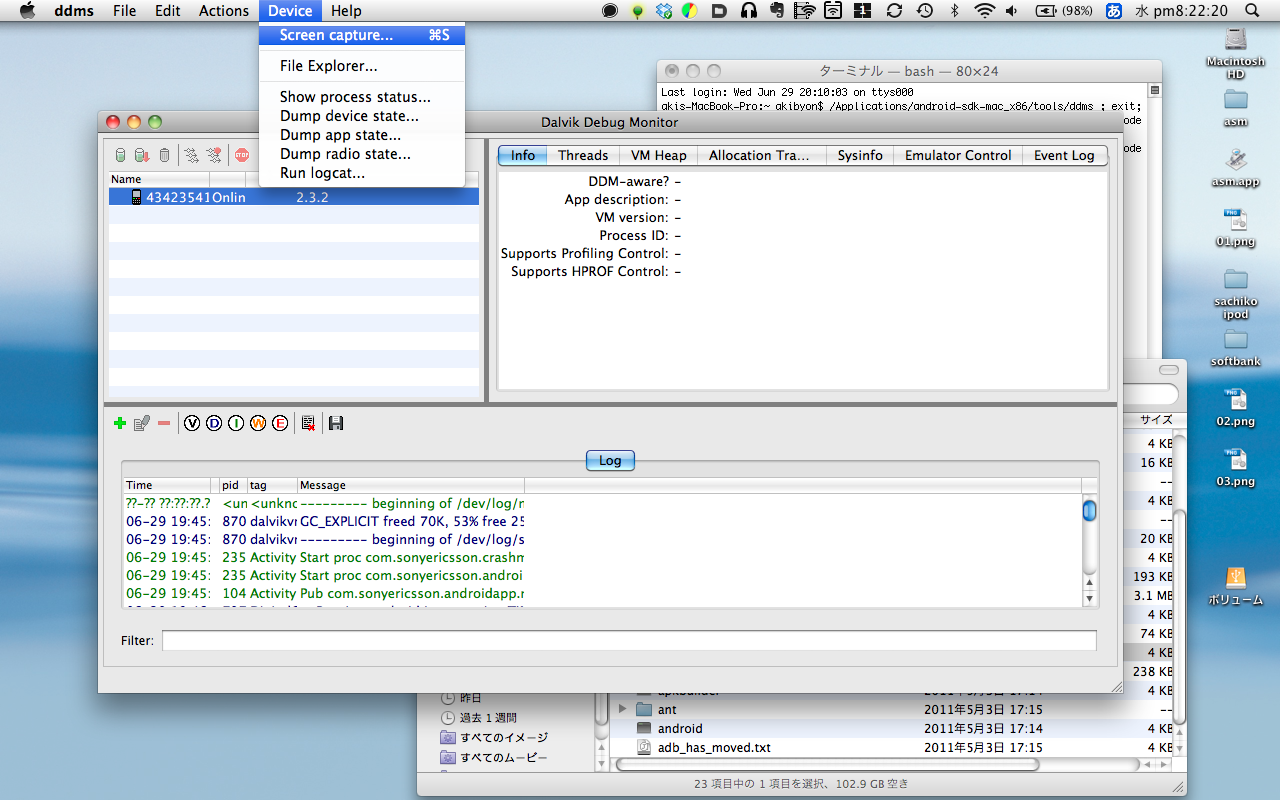Image resolution: width=1280 pixels, height=800 pixels.
Task: Click the Start method profiling icon
Action: 213,155
